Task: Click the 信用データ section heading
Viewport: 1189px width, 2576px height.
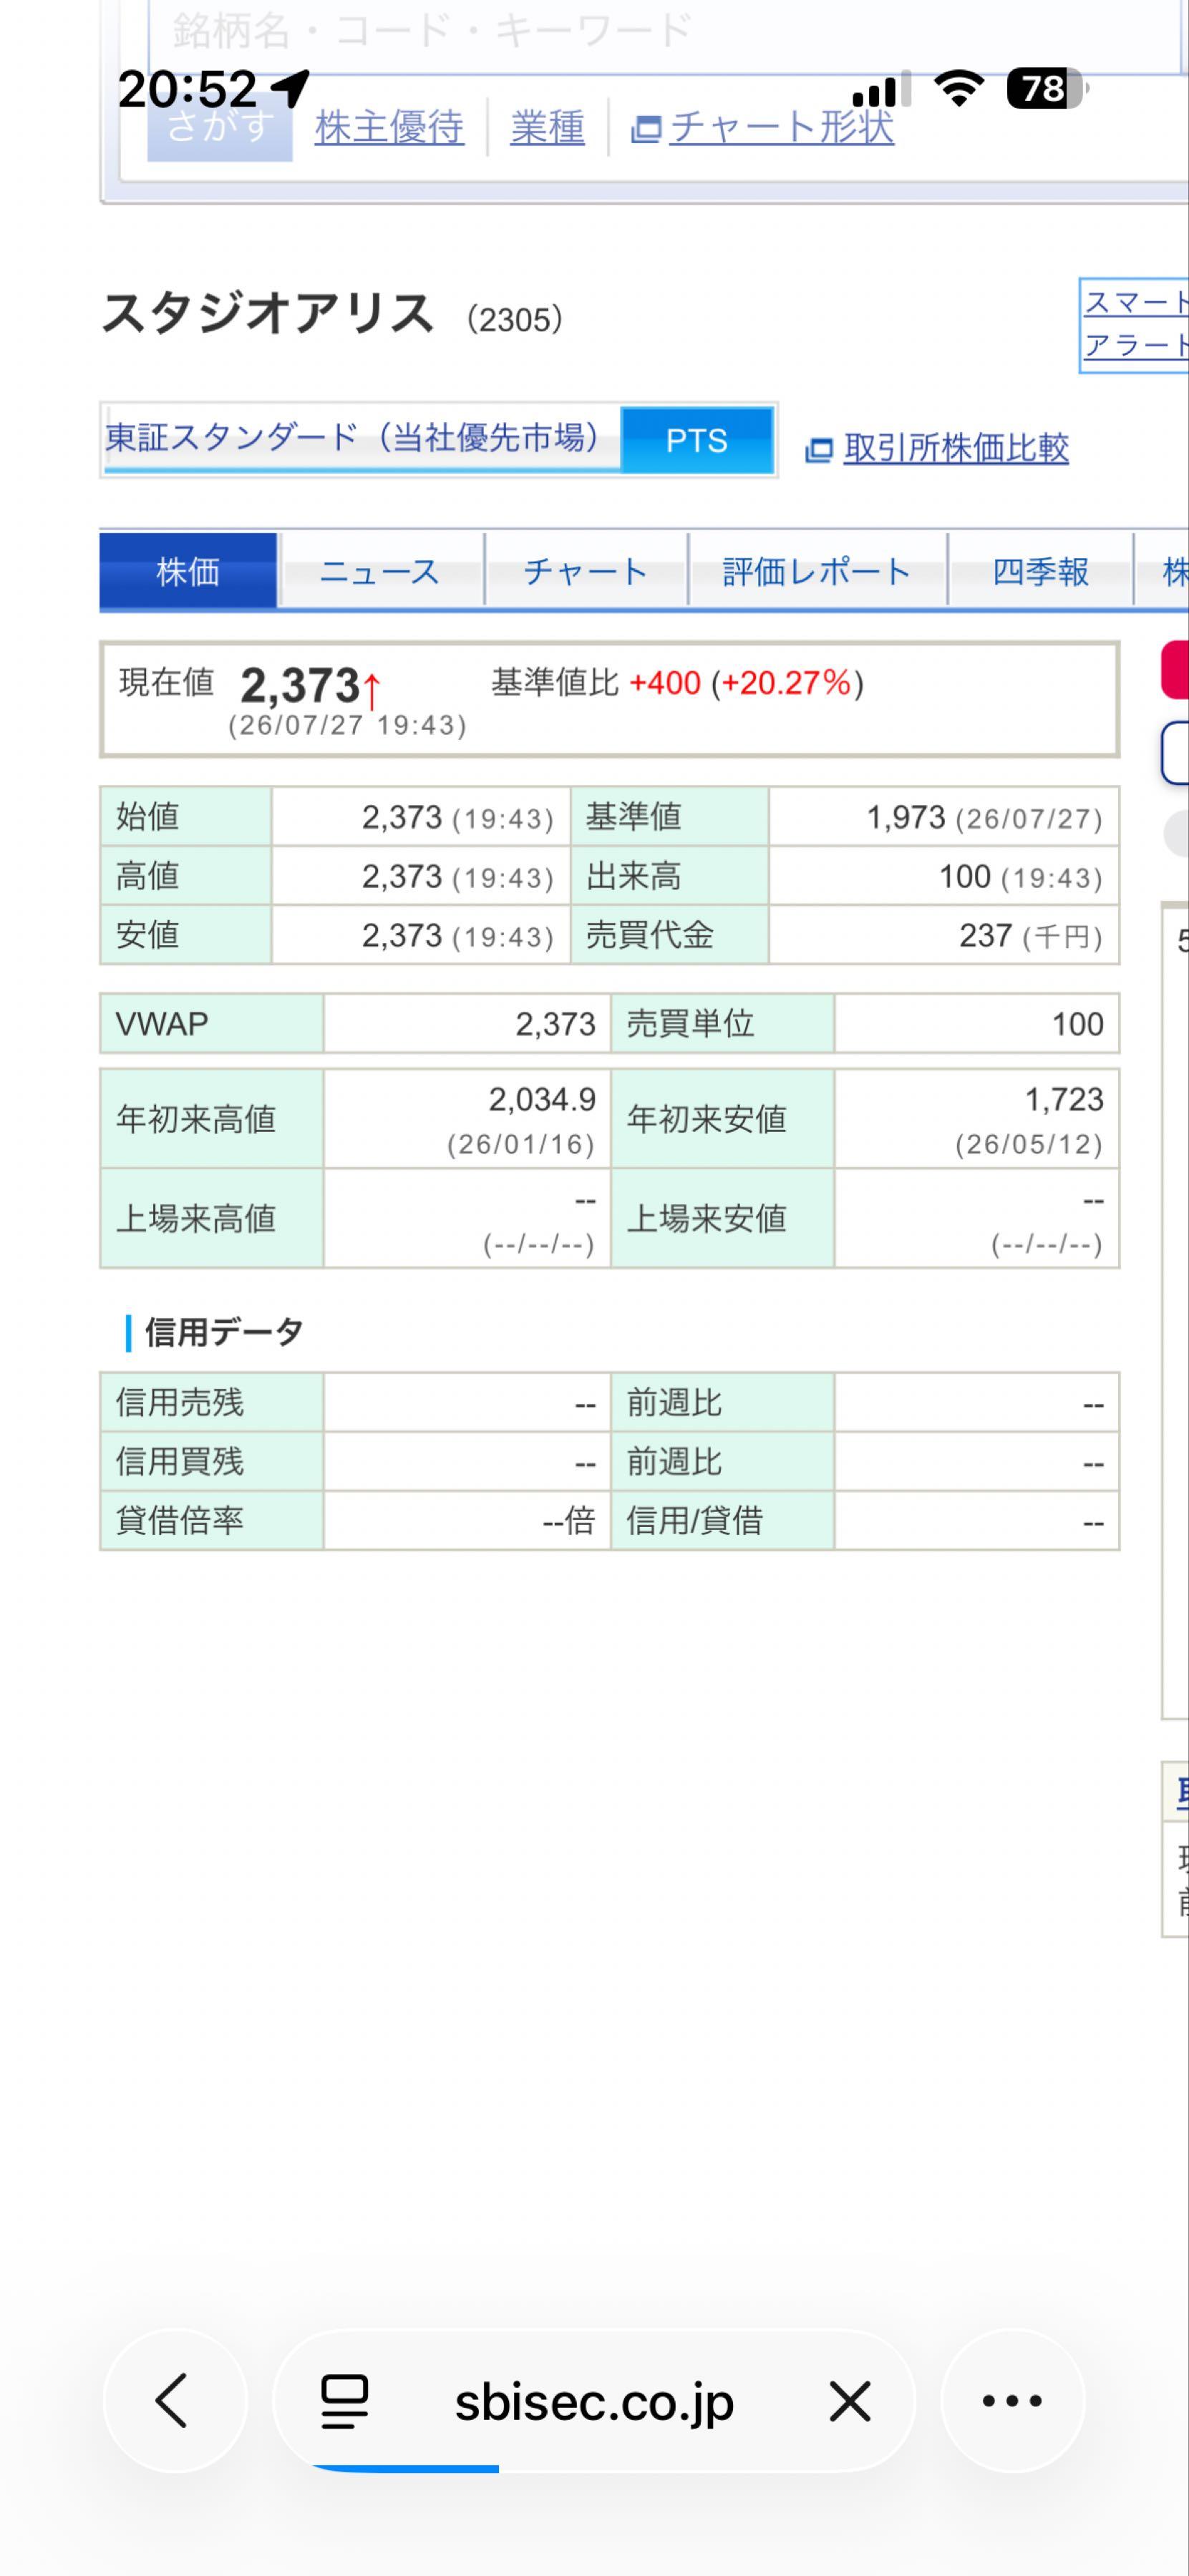Action: (223, 1332)
